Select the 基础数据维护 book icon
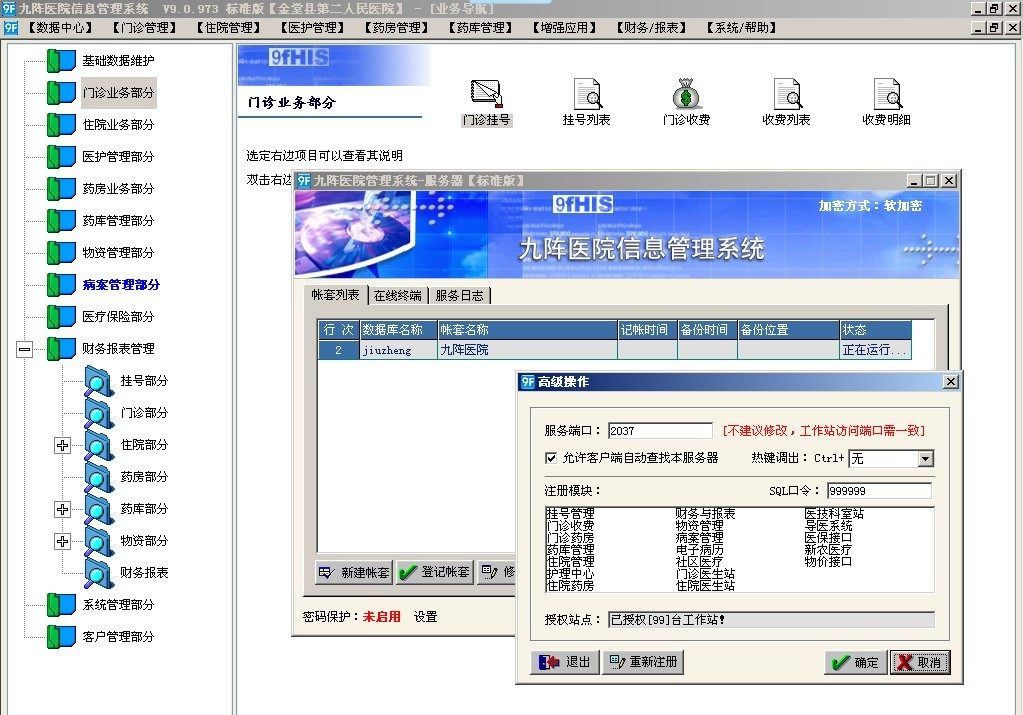 click(61, 60)
